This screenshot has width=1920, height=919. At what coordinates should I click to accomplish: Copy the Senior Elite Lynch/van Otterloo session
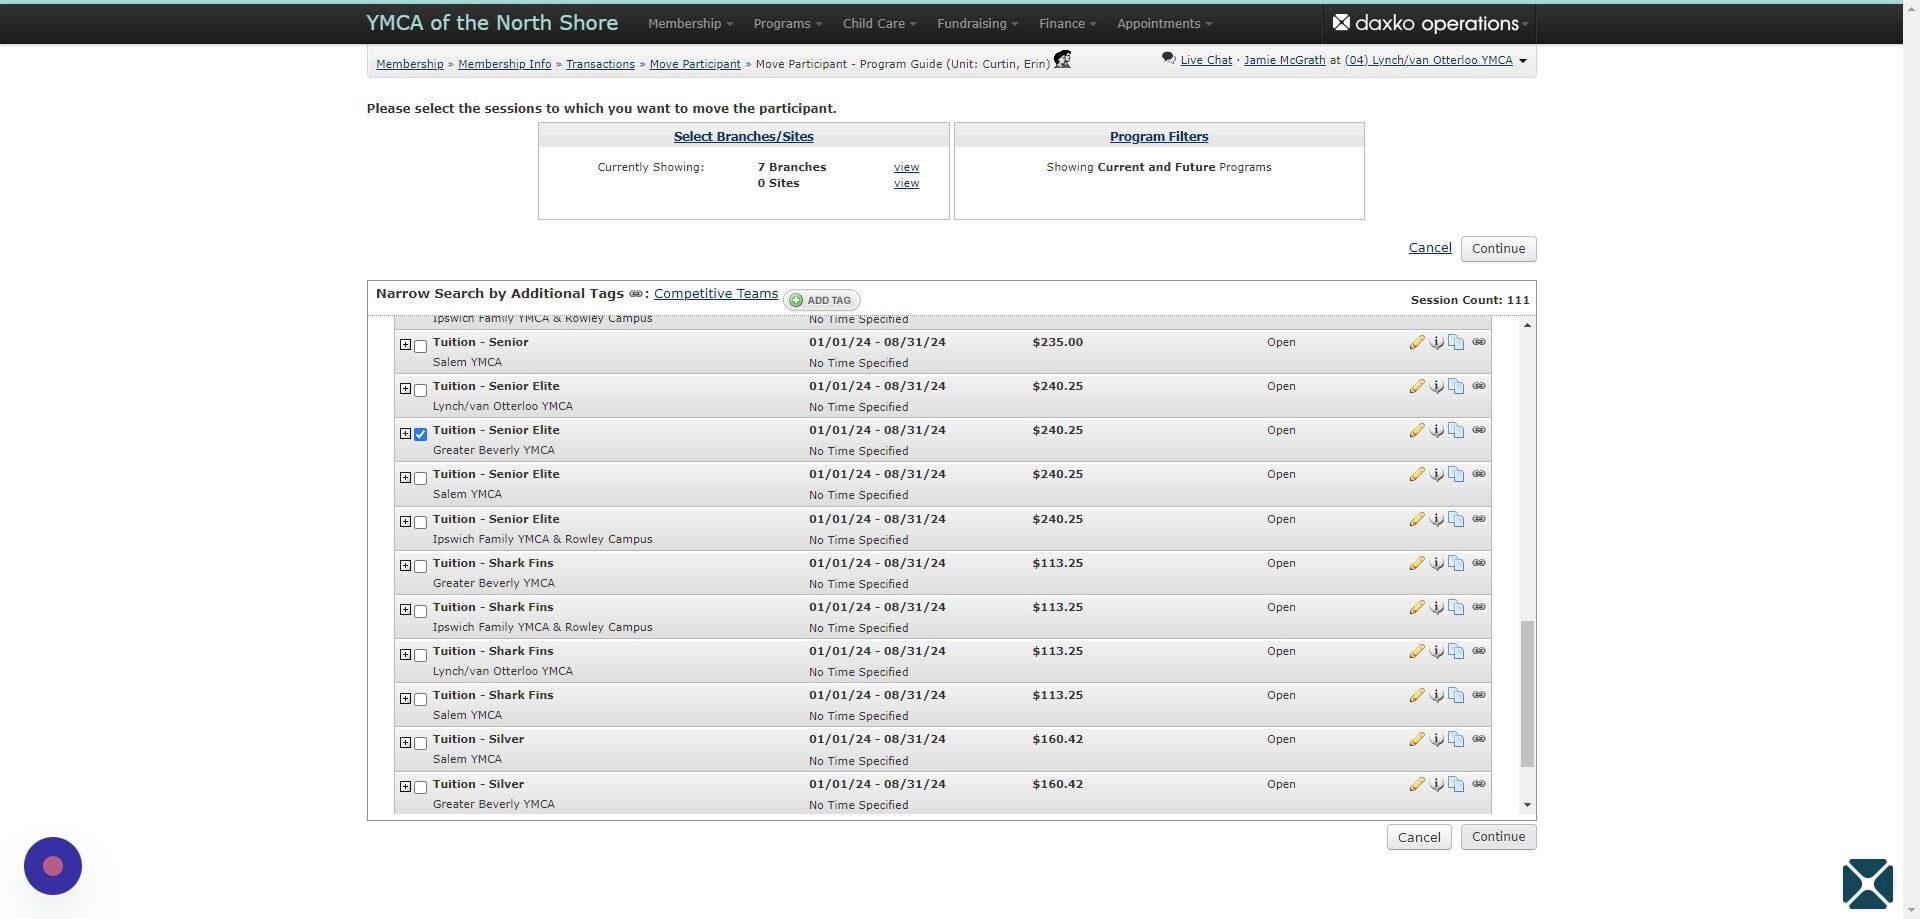[1456, 386]
